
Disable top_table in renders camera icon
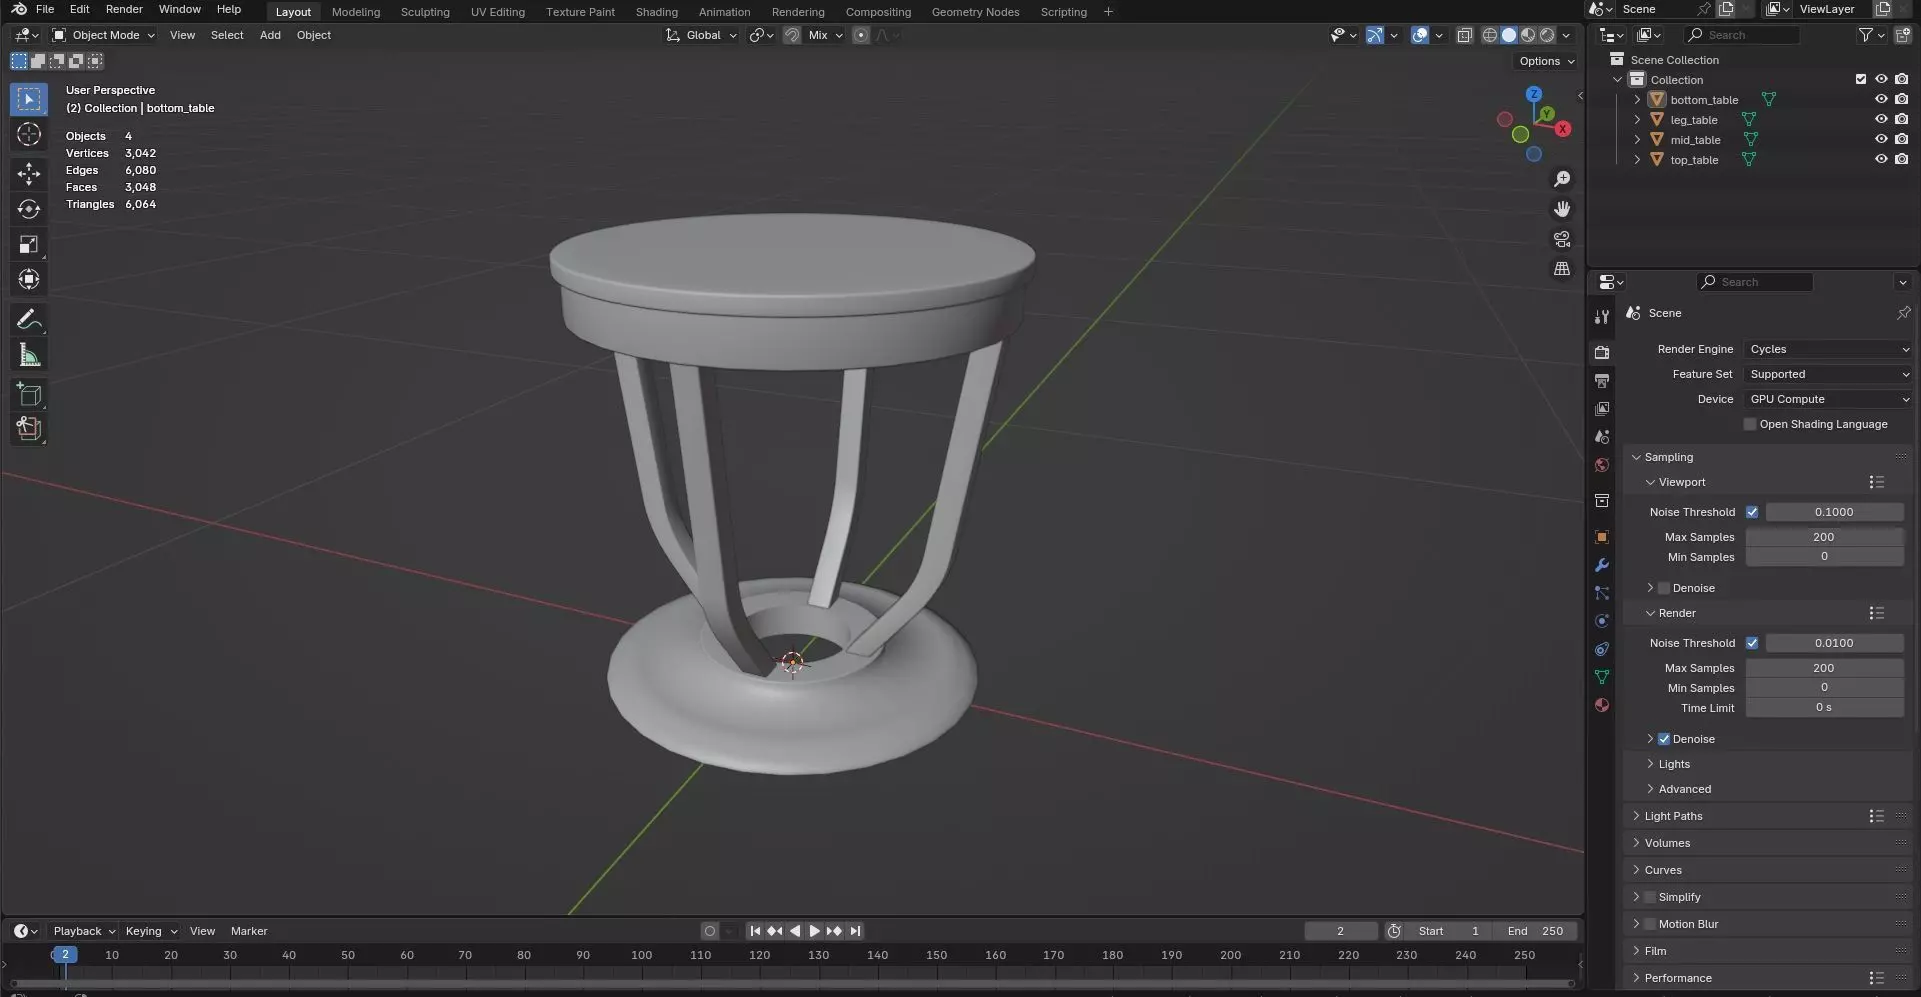pos(1901,159)
